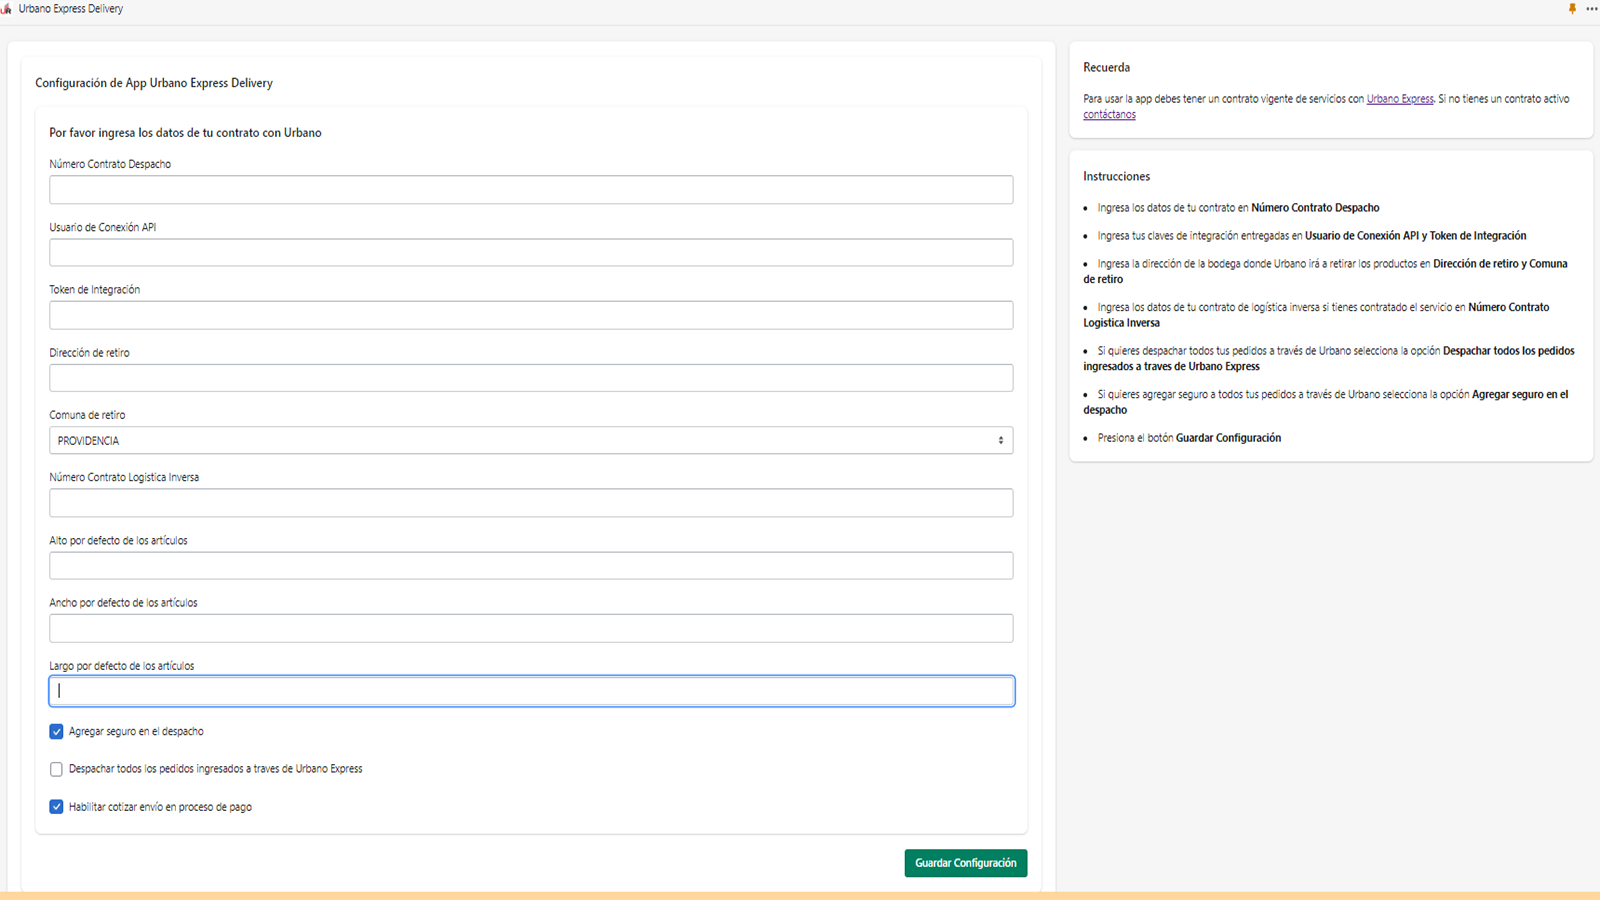Select the Ancho por defecto input
Image resolution: width=1600 pixels, height=900 pixels.
pos(531,628)
